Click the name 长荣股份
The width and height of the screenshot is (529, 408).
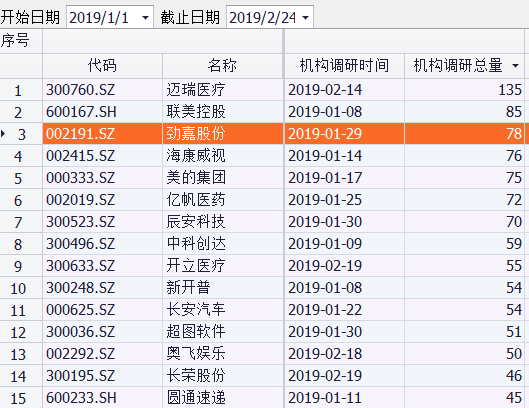(x=196, y=376)
